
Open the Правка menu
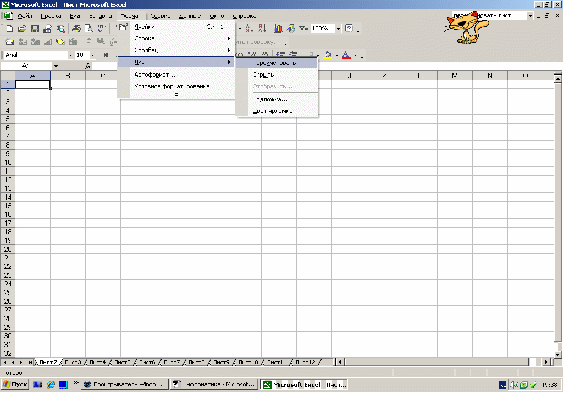[x=51, y=16]
